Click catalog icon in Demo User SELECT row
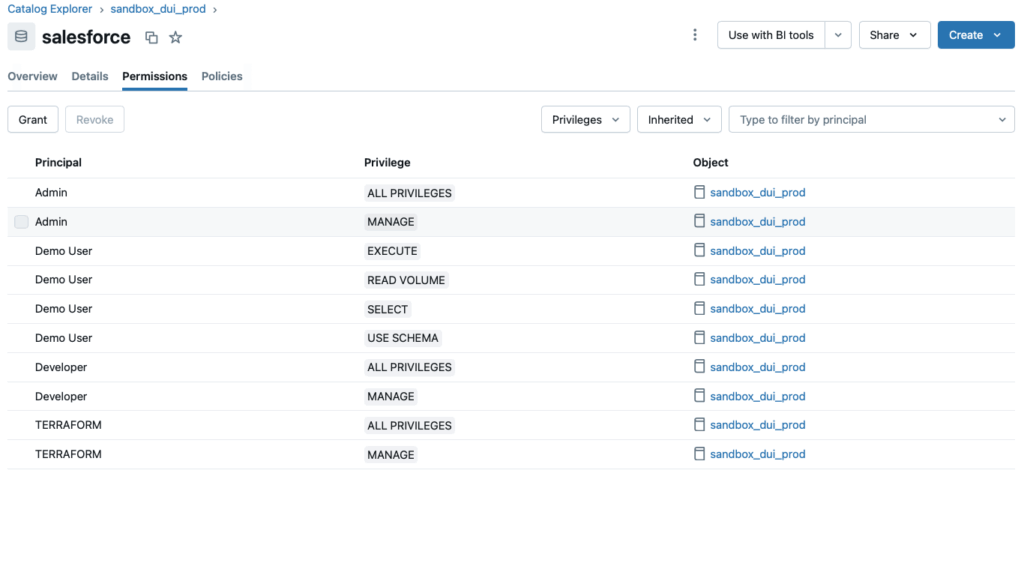1024x563 pixels. (699, 308)
